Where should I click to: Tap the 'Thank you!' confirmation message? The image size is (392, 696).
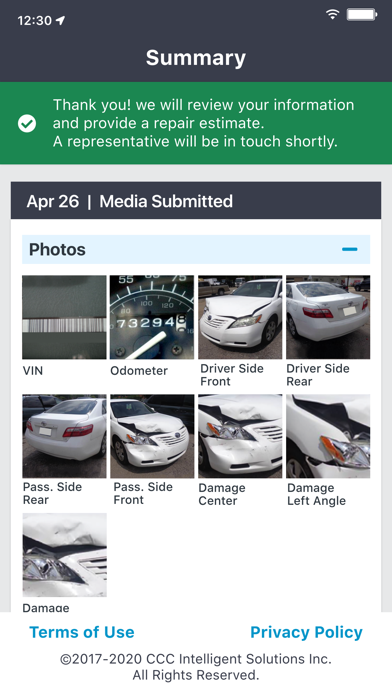tap(203, 123)
